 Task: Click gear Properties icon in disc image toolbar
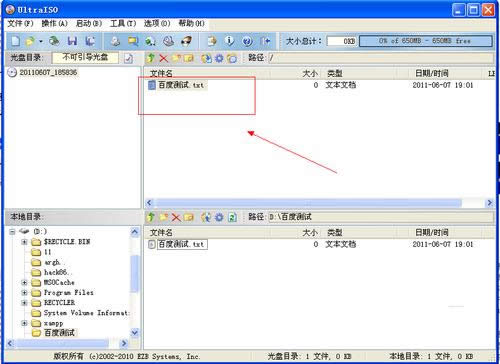[219, 58]
